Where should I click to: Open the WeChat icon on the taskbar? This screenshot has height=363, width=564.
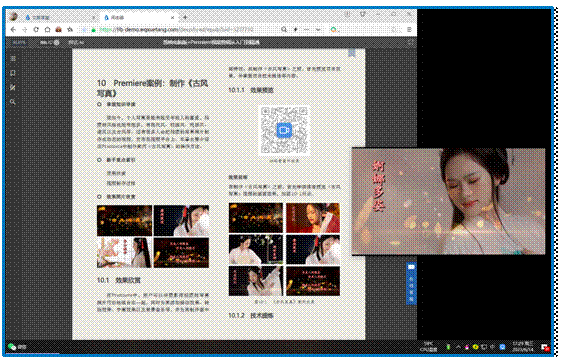click(12, 347)
